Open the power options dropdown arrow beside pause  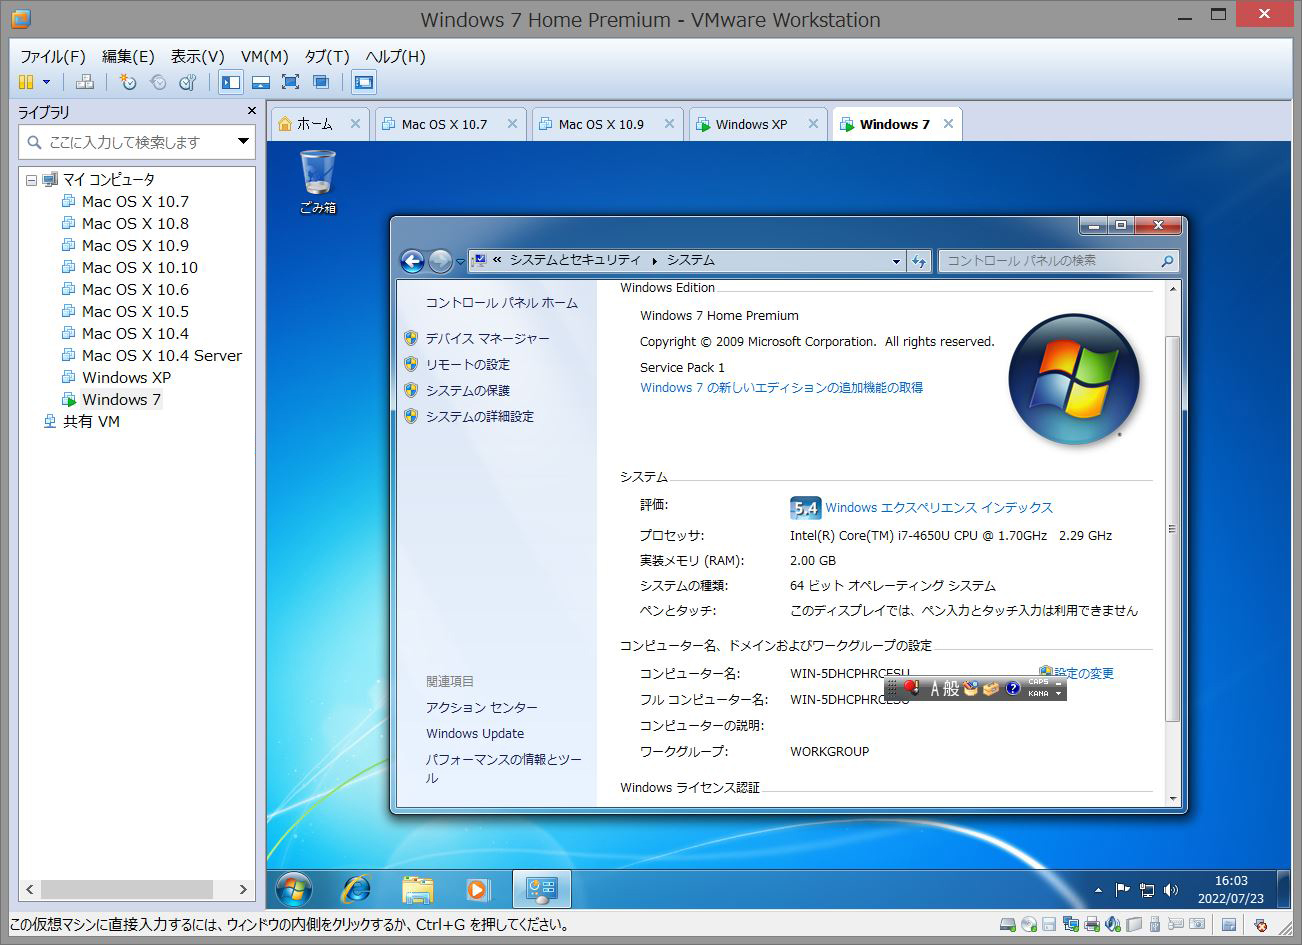coord(46,82)
